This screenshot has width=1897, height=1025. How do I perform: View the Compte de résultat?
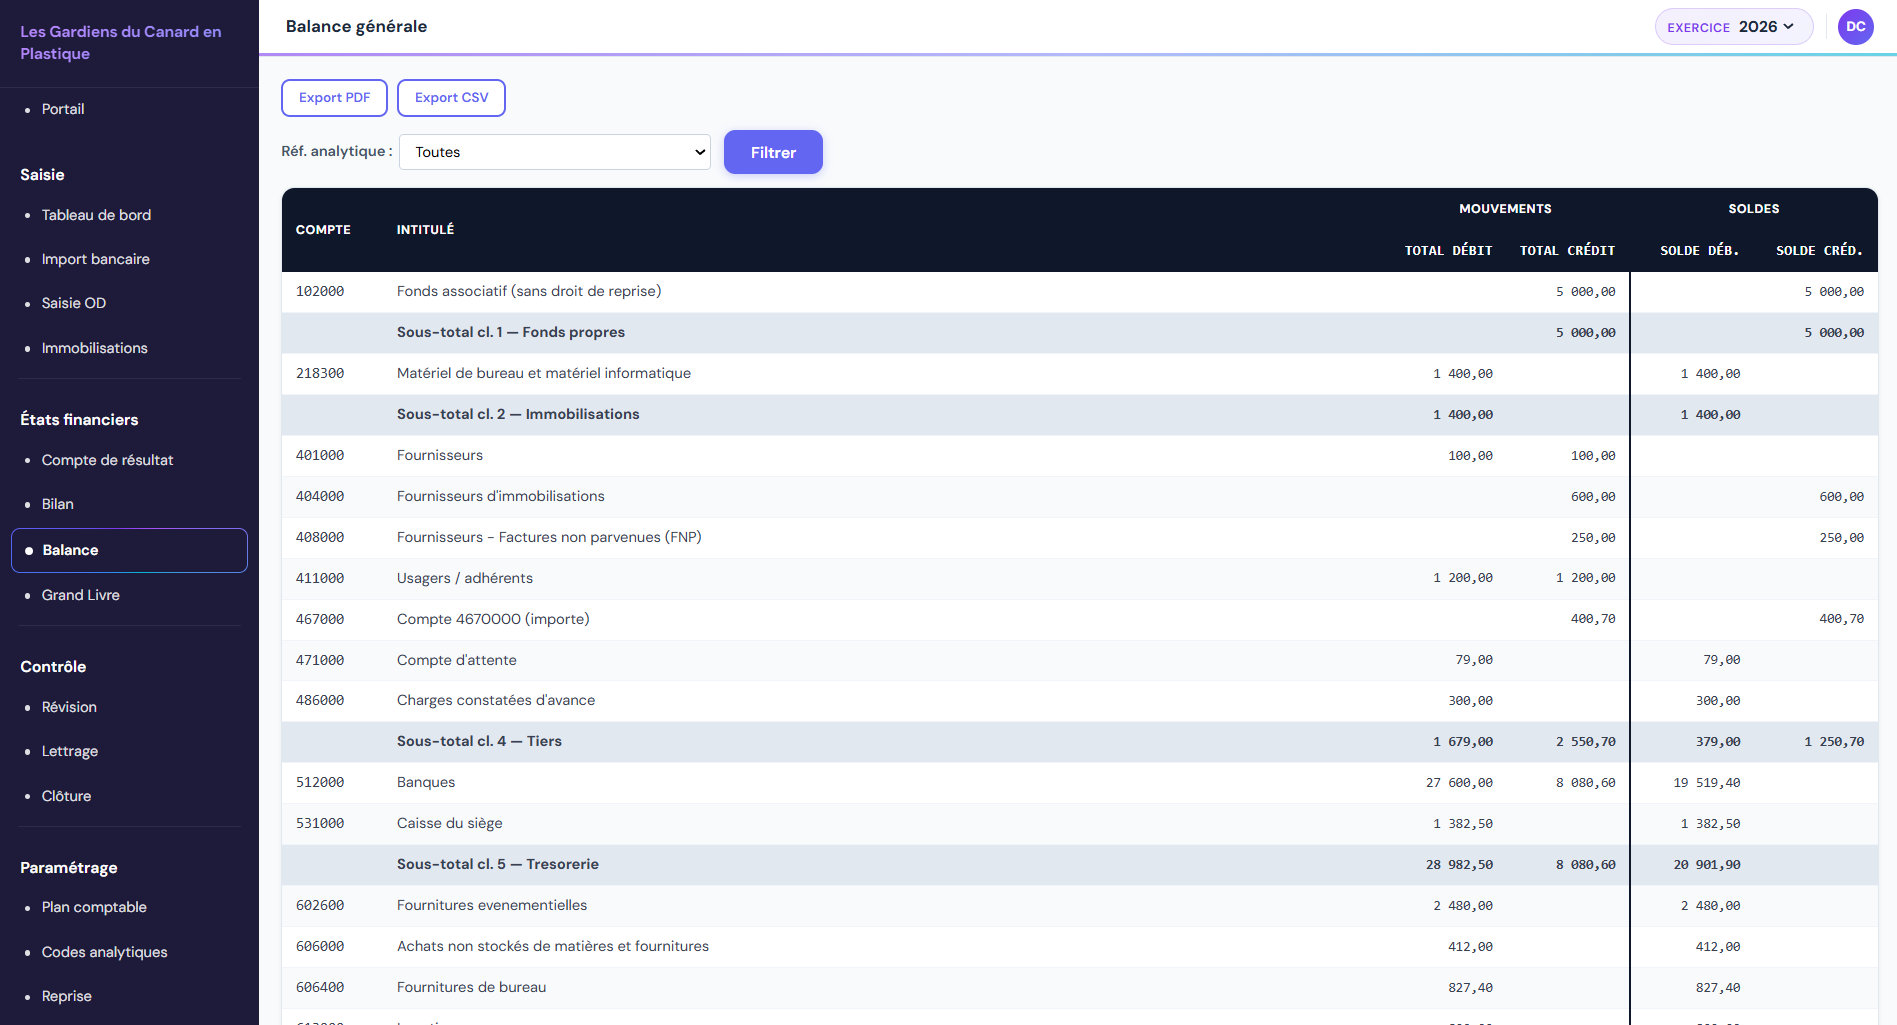tap(107, 460)
